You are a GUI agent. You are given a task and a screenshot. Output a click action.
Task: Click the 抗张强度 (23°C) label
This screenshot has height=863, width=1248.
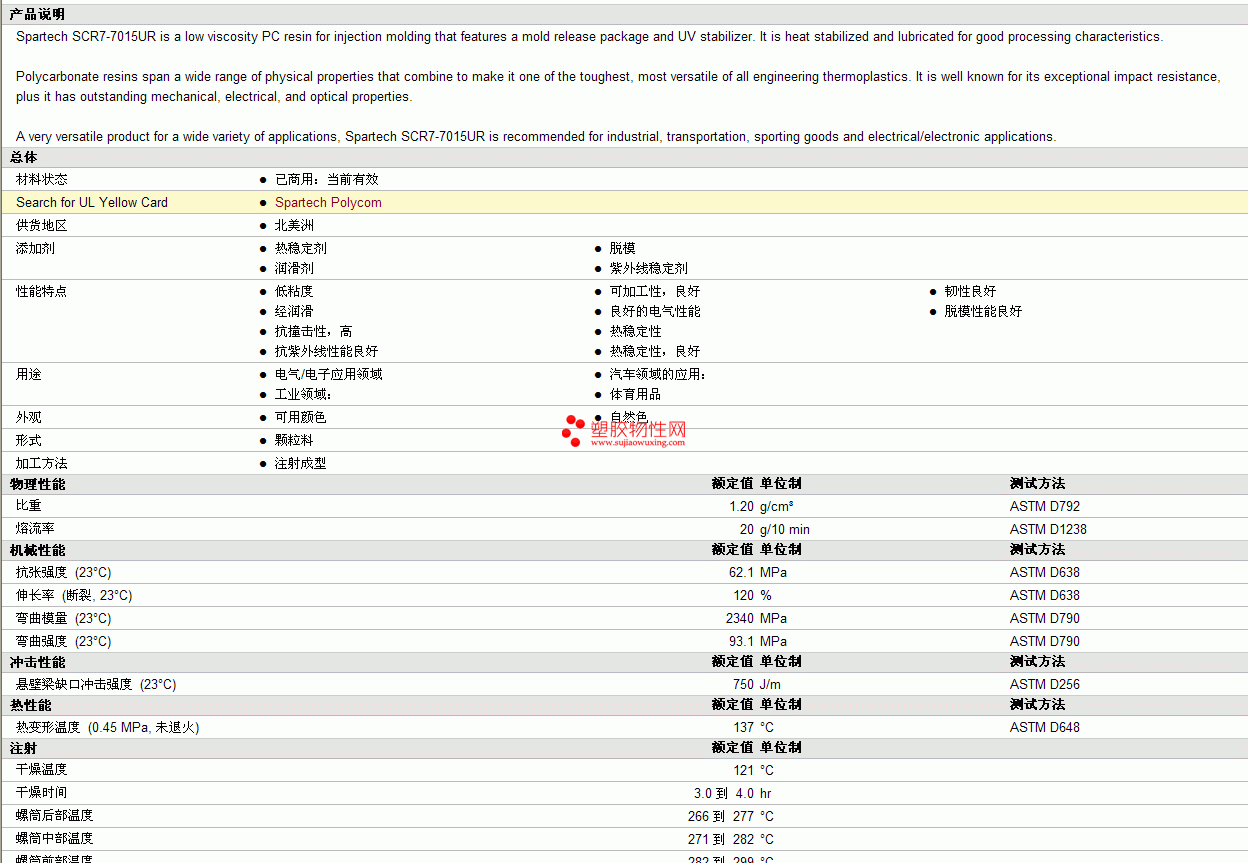[63, 572]
